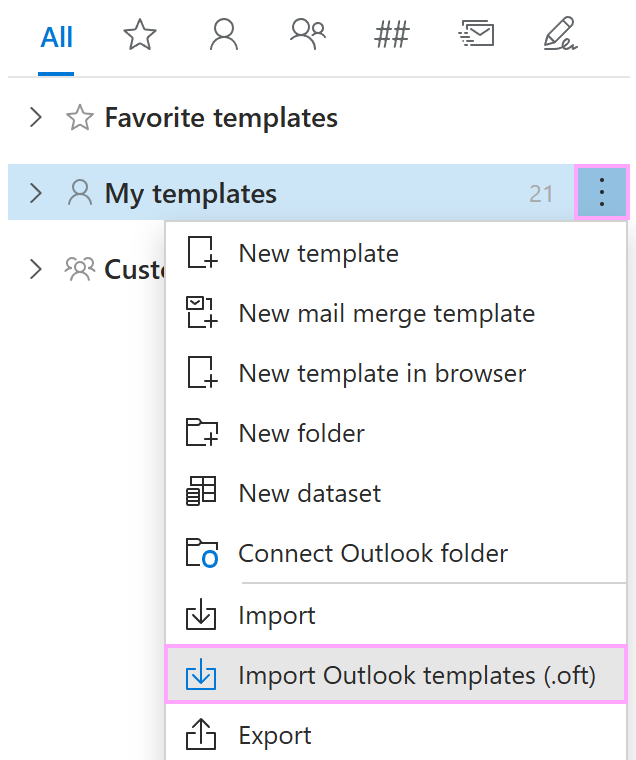Image resolution: width=636 pixels, height=760 pixels.
Task: Choose New mail merge template
Action: click(396, 313)
